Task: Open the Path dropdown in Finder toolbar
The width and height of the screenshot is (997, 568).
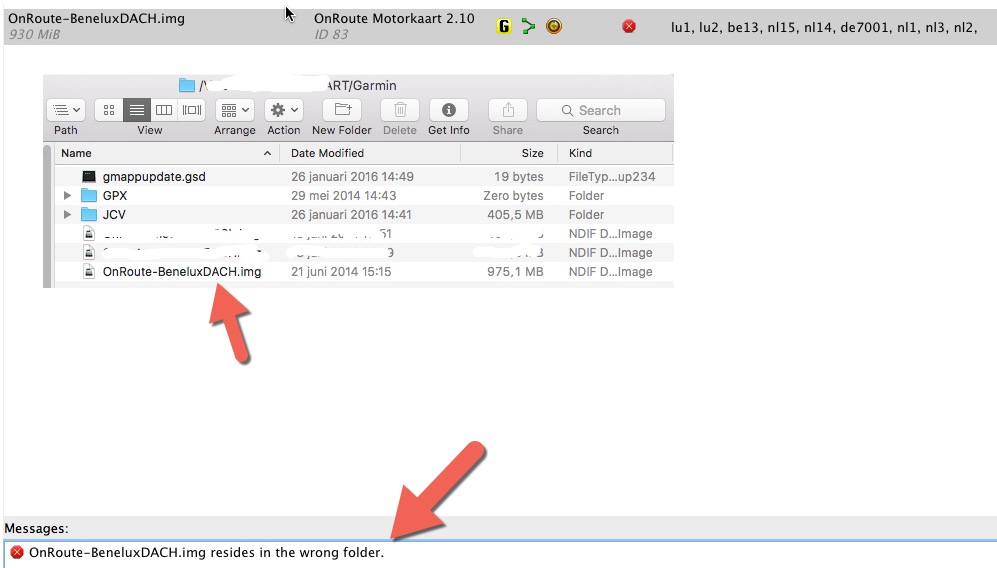Action: pos(66,110)
